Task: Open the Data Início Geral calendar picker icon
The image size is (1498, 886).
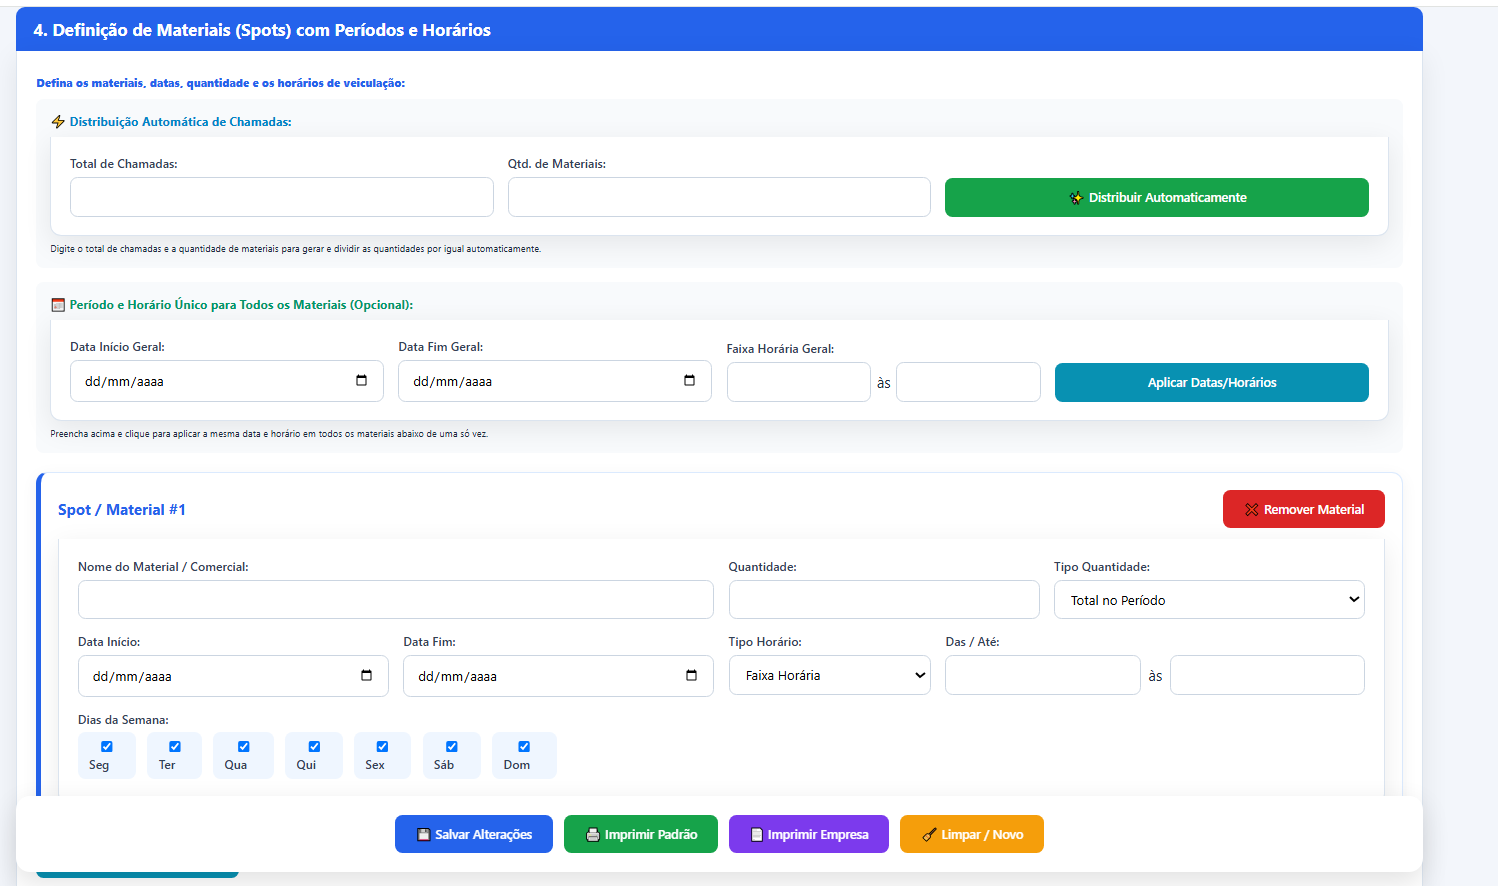Action: tap(361, 380)
